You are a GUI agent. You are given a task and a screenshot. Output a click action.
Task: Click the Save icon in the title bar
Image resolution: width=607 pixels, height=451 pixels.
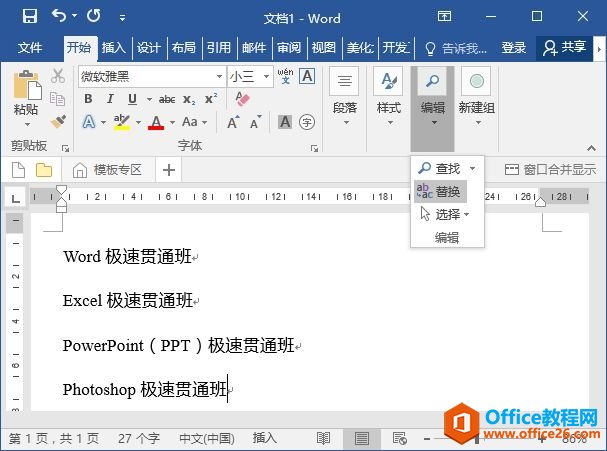point(29,16)
